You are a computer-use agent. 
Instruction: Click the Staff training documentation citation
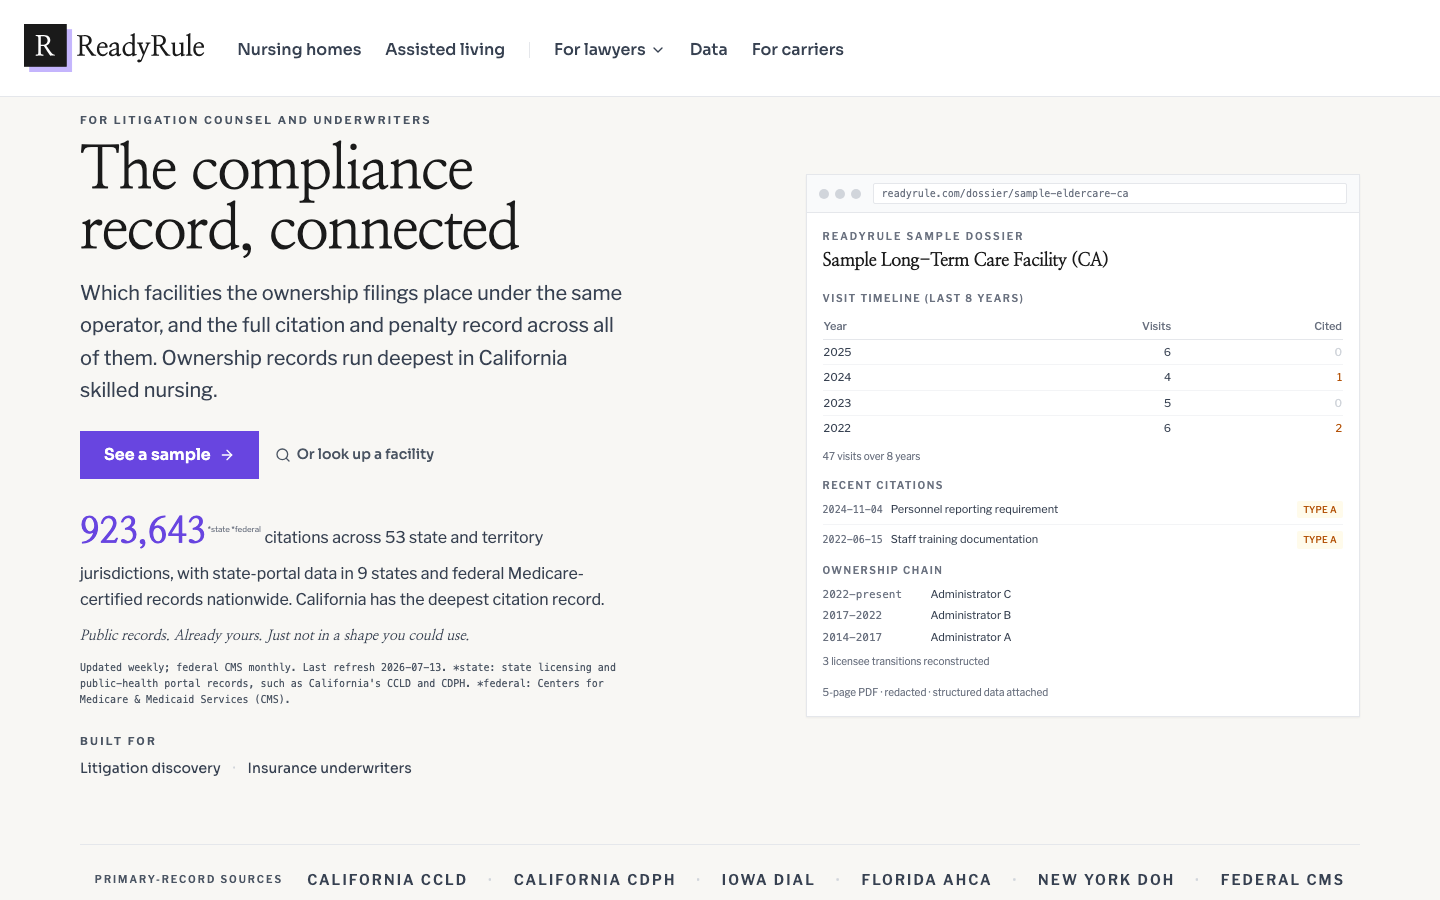(x=964, y=539)
